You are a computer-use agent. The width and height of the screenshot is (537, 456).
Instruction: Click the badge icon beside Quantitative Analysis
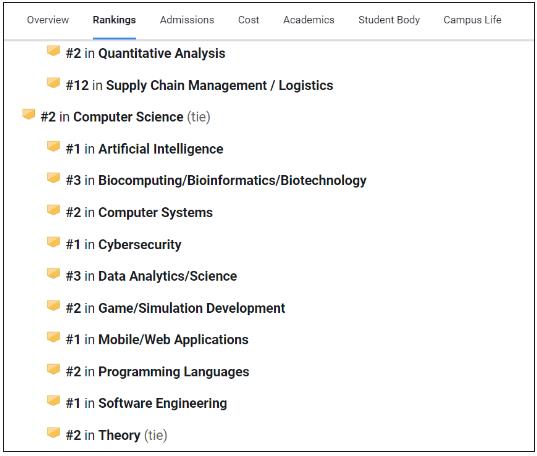pyautogui.click(x=53, y=51)
